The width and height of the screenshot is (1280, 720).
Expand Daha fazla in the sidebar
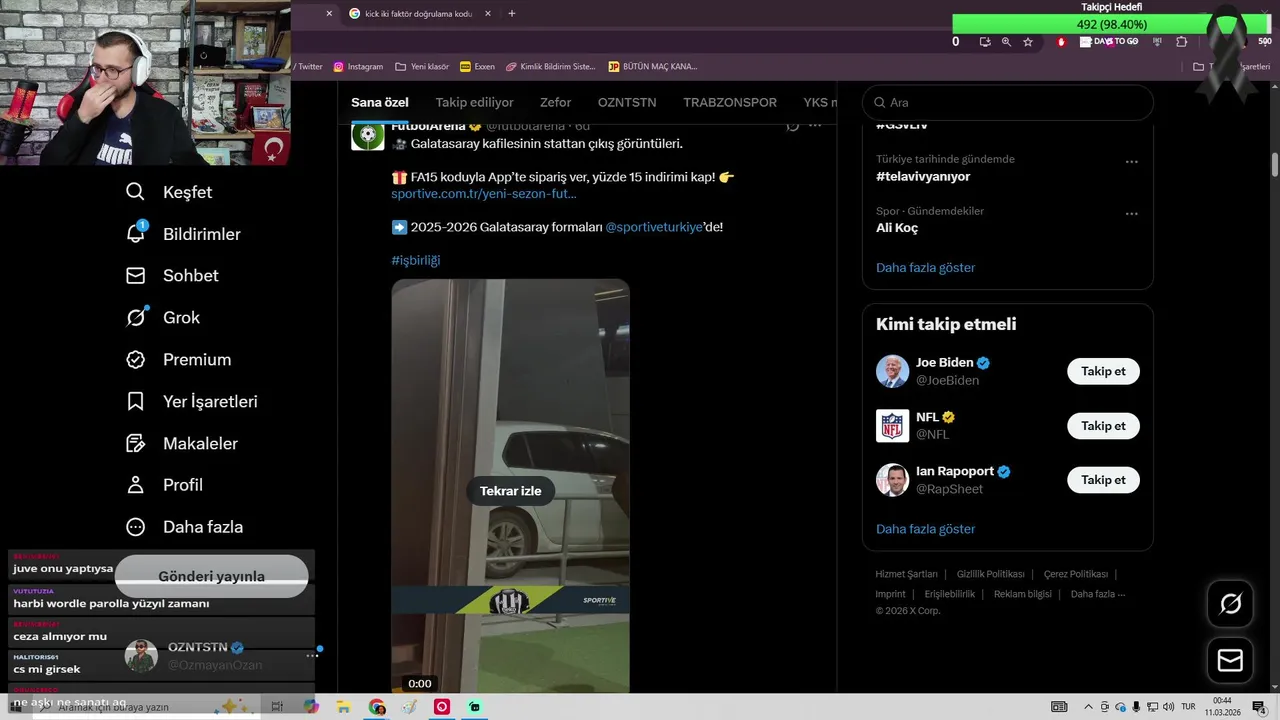click(185, 527)
